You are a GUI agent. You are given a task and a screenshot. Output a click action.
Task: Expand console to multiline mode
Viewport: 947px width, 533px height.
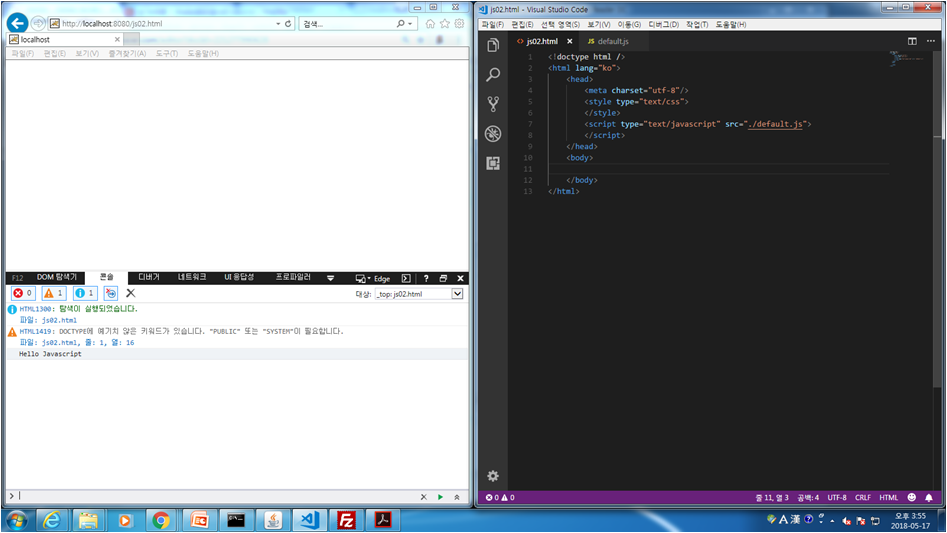coord(457,497)
